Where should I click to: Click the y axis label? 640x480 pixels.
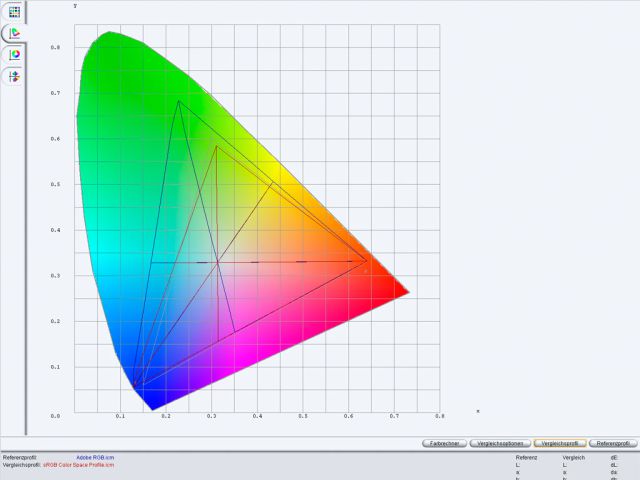click(x=75, y=6)
